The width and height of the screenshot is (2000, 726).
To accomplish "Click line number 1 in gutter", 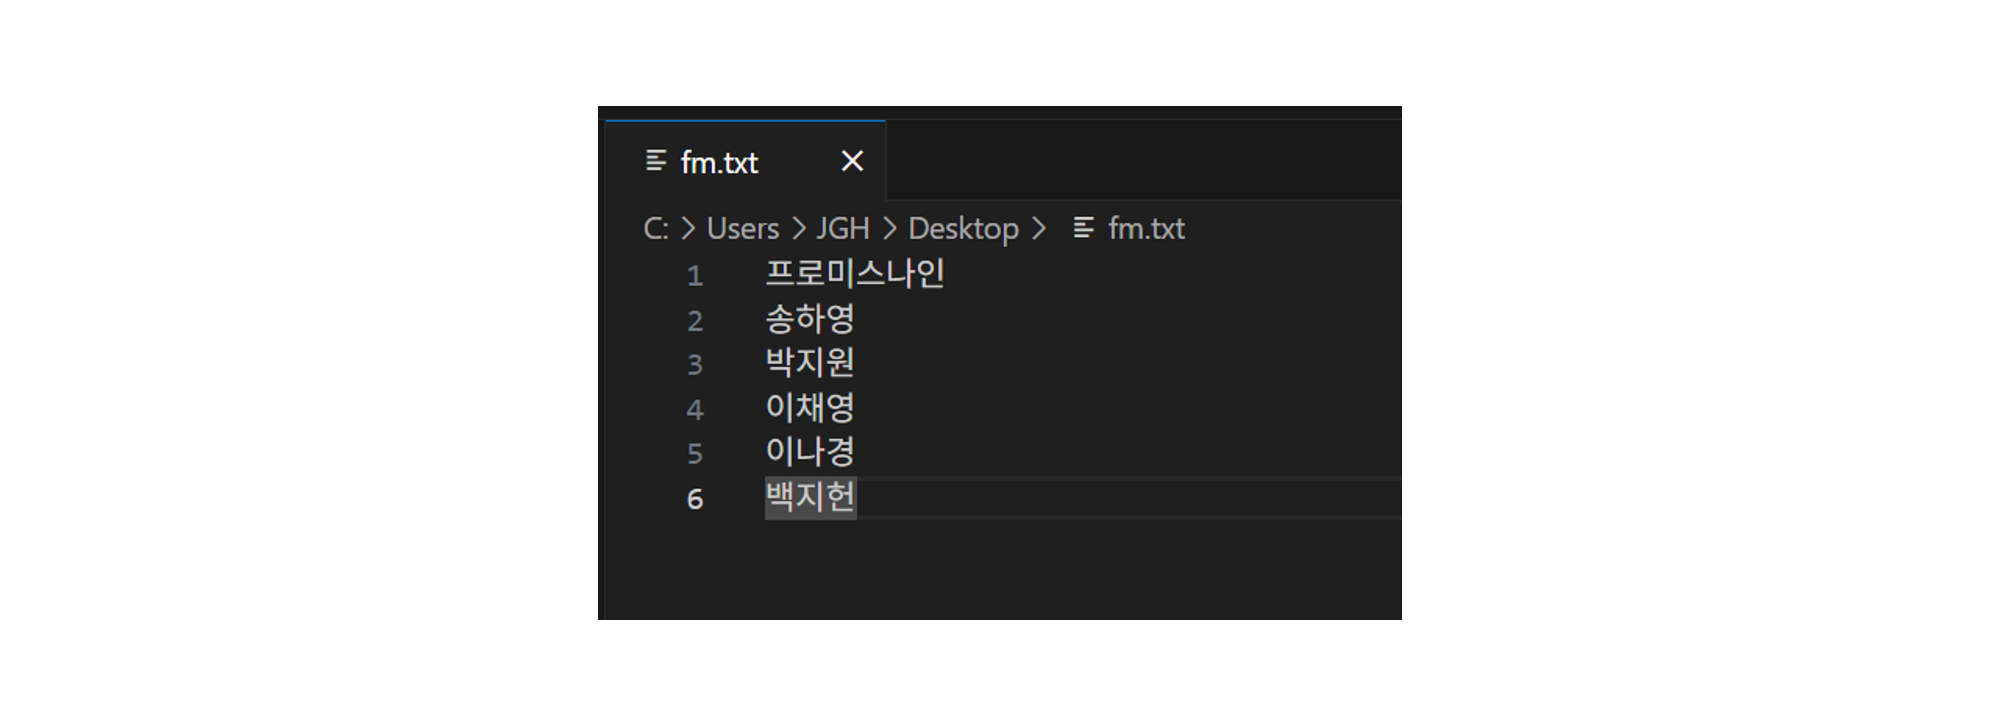I will coord(695,276).
